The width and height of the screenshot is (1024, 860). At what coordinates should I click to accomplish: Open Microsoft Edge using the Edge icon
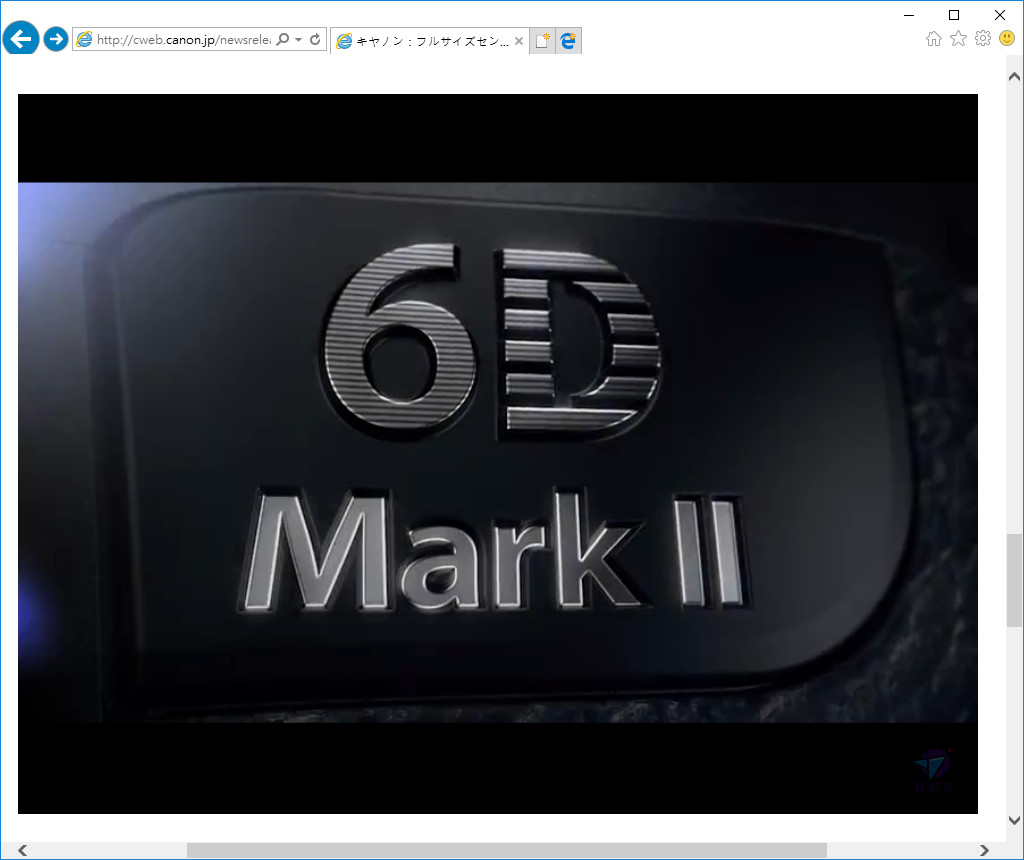coord(568,40)
